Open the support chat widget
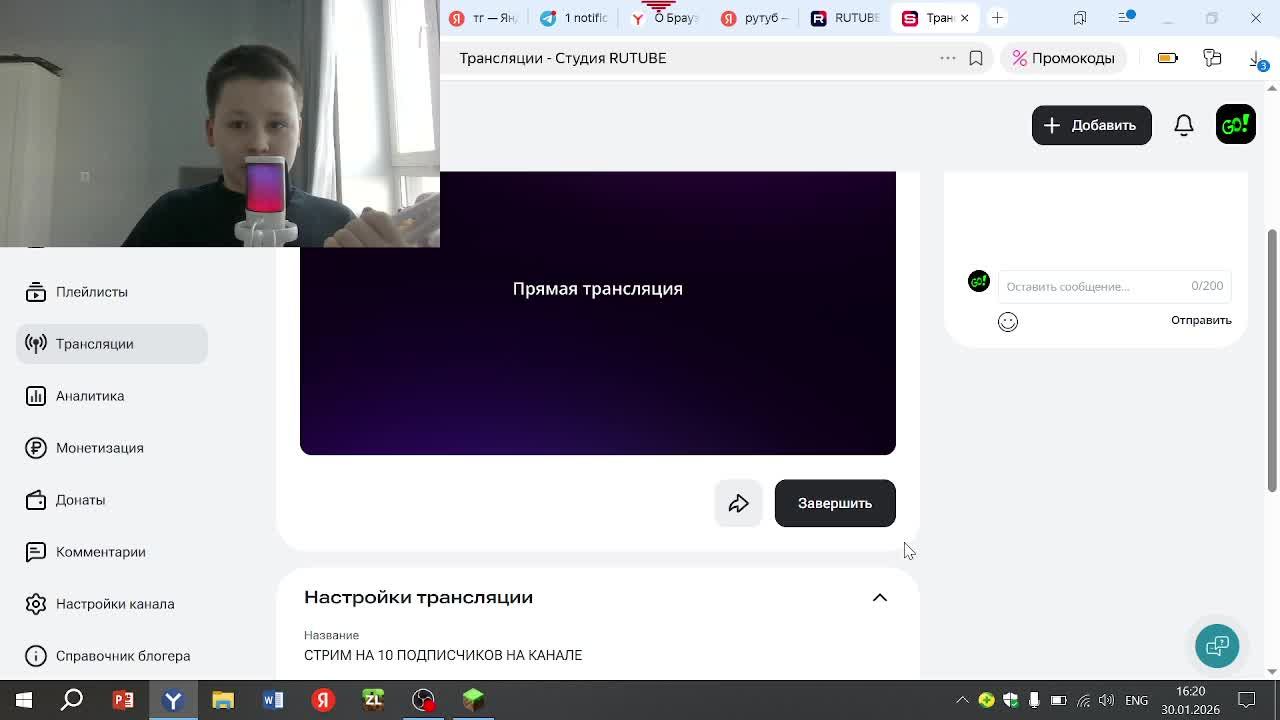 tap(1217, 646)
